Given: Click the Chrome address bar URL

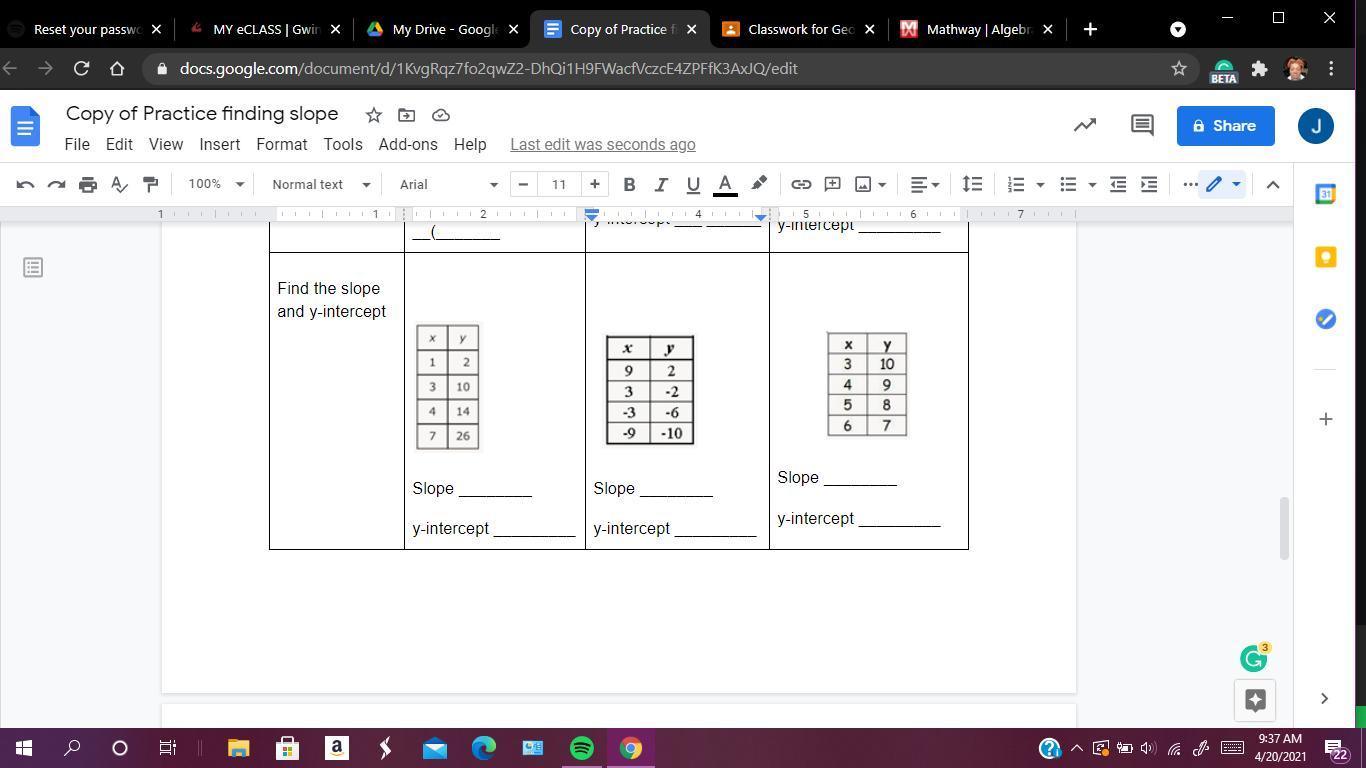Looking at the screenshot, I should [488, 68].
